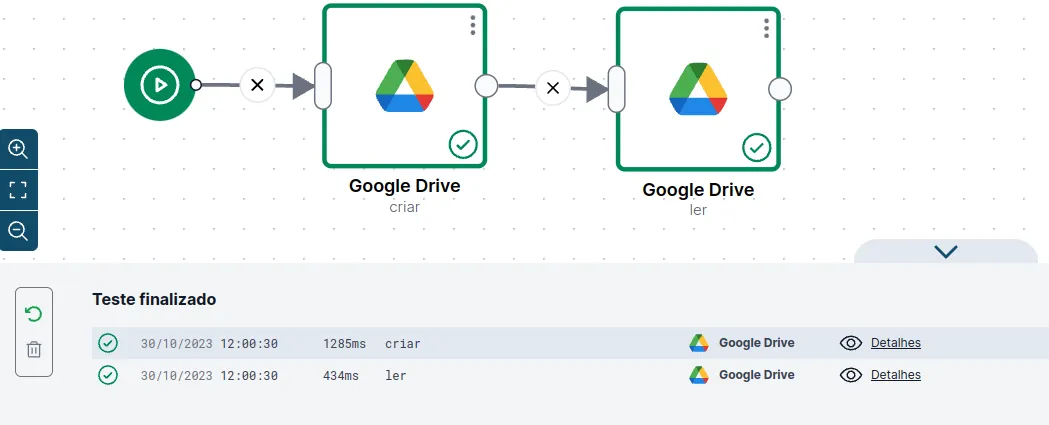Zoom in on the canvas
Screen dimensions: 1049x425
coord(18,149)
